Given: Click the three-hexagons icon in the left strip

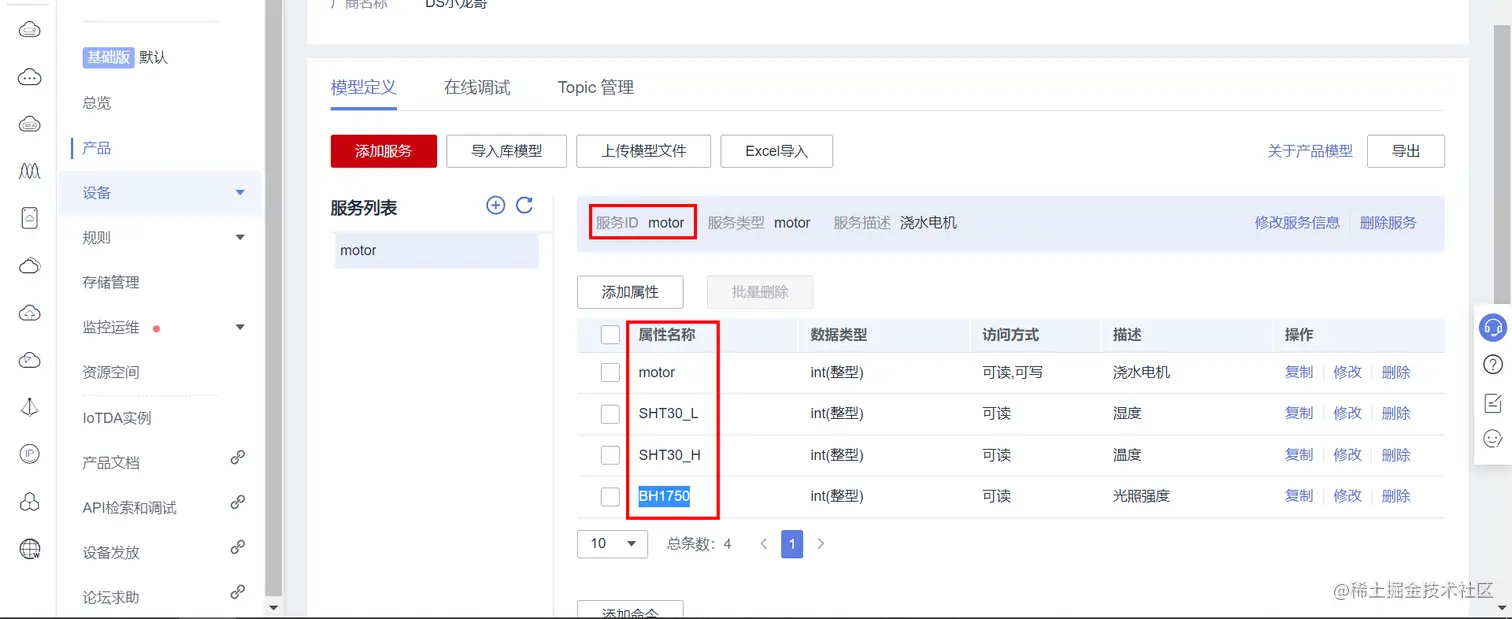Looking at the screenshot, I should tap(30, 501).
